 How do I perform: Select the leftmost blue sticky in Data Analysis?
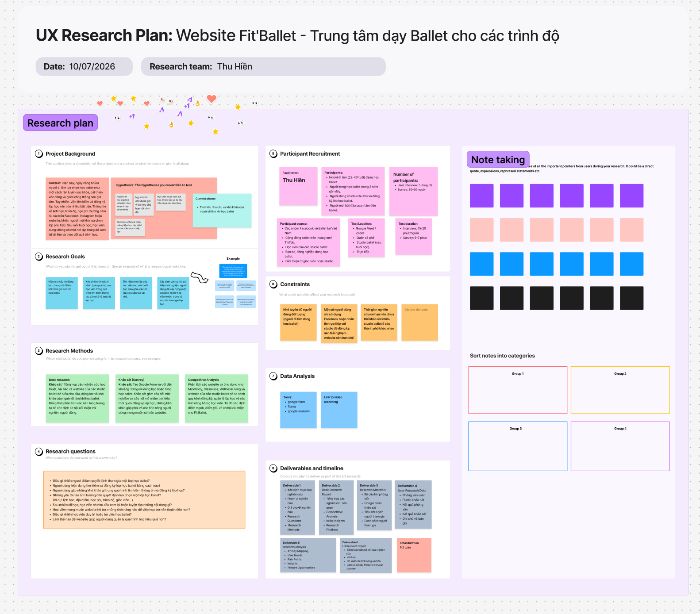[x=298, y=410]
